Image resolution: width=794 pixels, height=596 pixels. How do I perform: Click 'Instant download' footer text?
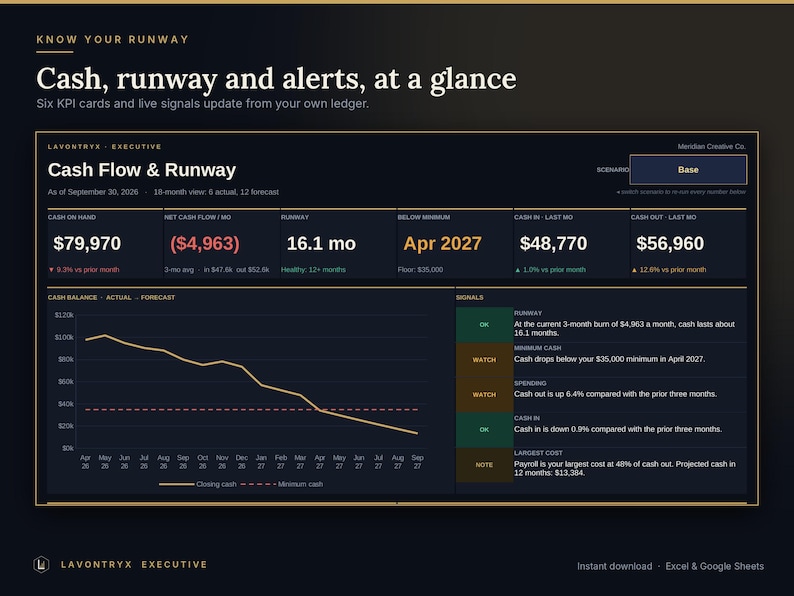614,566
